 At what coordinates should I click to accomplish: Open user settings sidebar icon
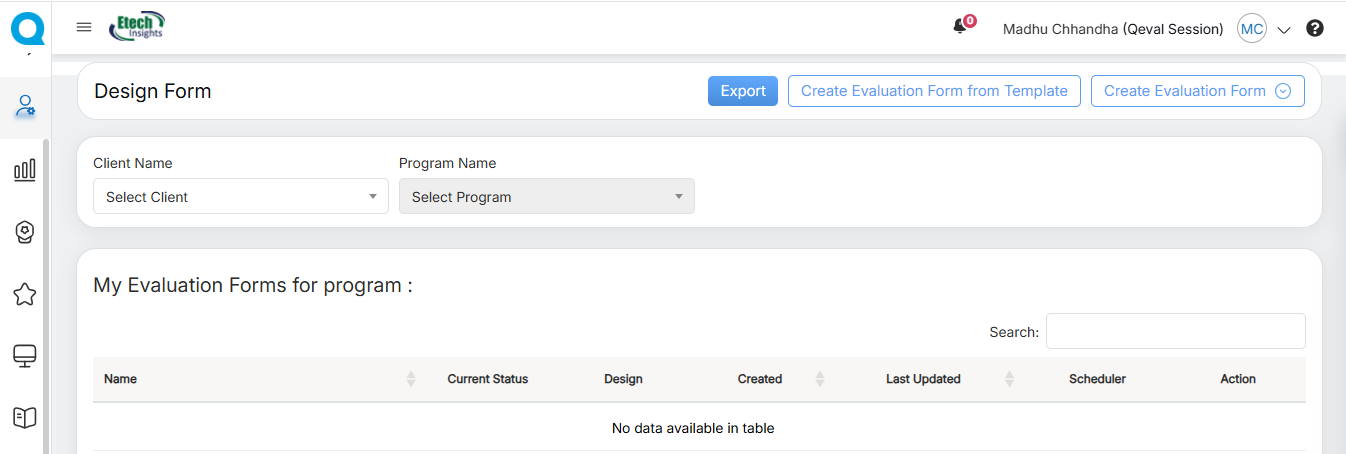[x=25, y=106]
